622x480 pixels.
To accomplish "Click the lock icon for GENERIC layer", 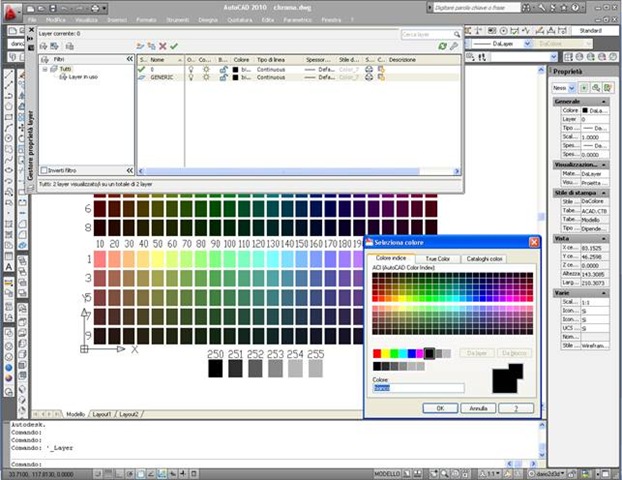I will (x=222, y=77).
